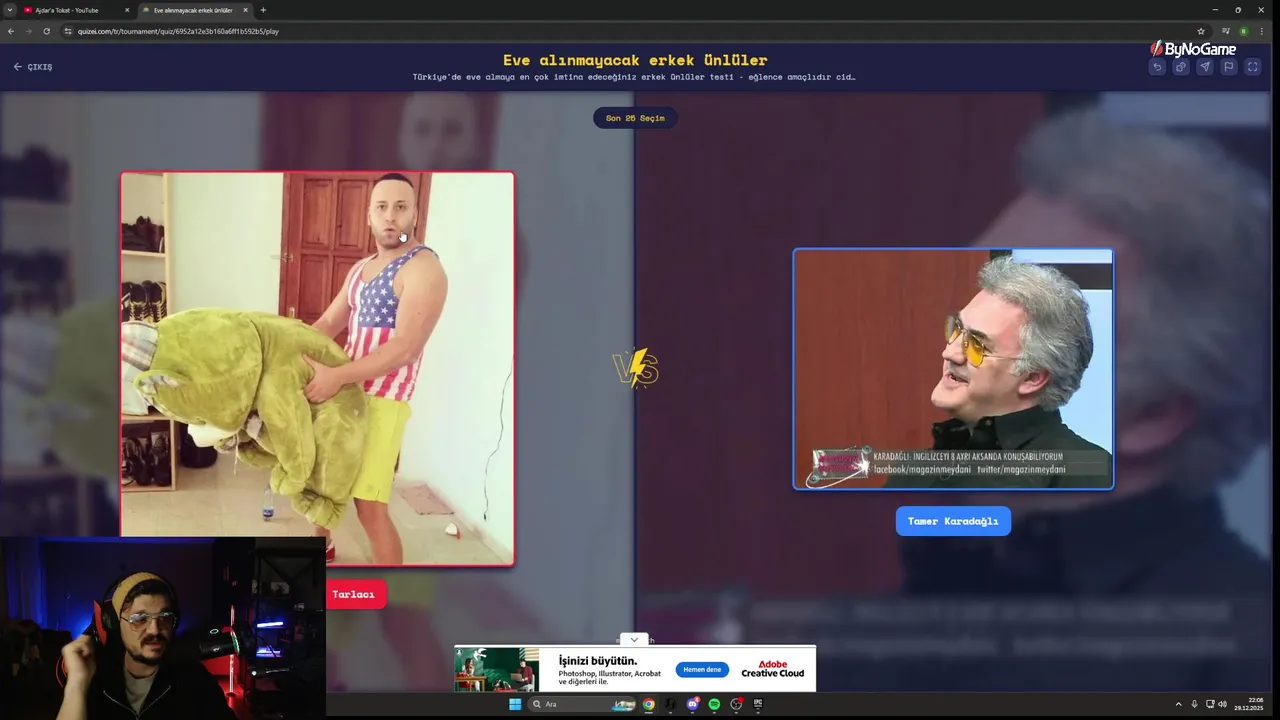
Task: Click the undo last choice icon
Action: point(1157,67)
